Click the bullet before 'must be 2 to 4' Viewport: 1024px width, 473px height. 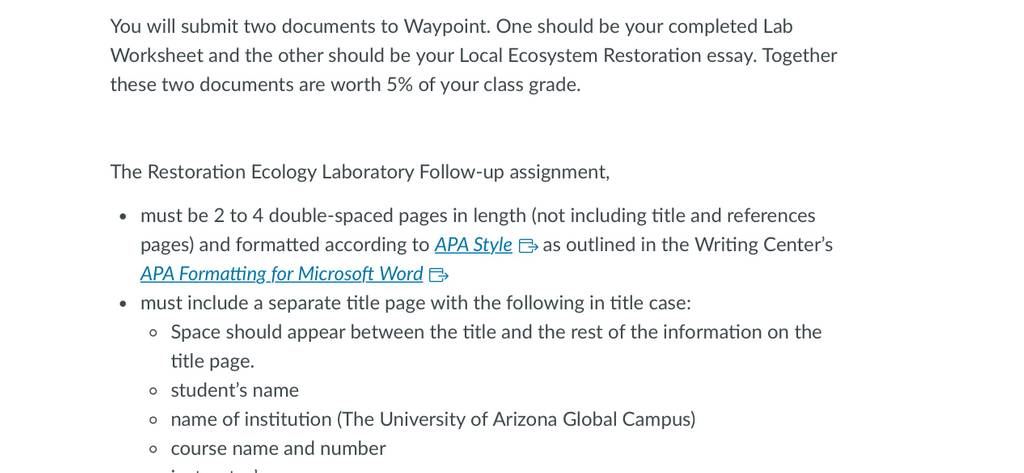pyautogui.click(x=123, y=217)
